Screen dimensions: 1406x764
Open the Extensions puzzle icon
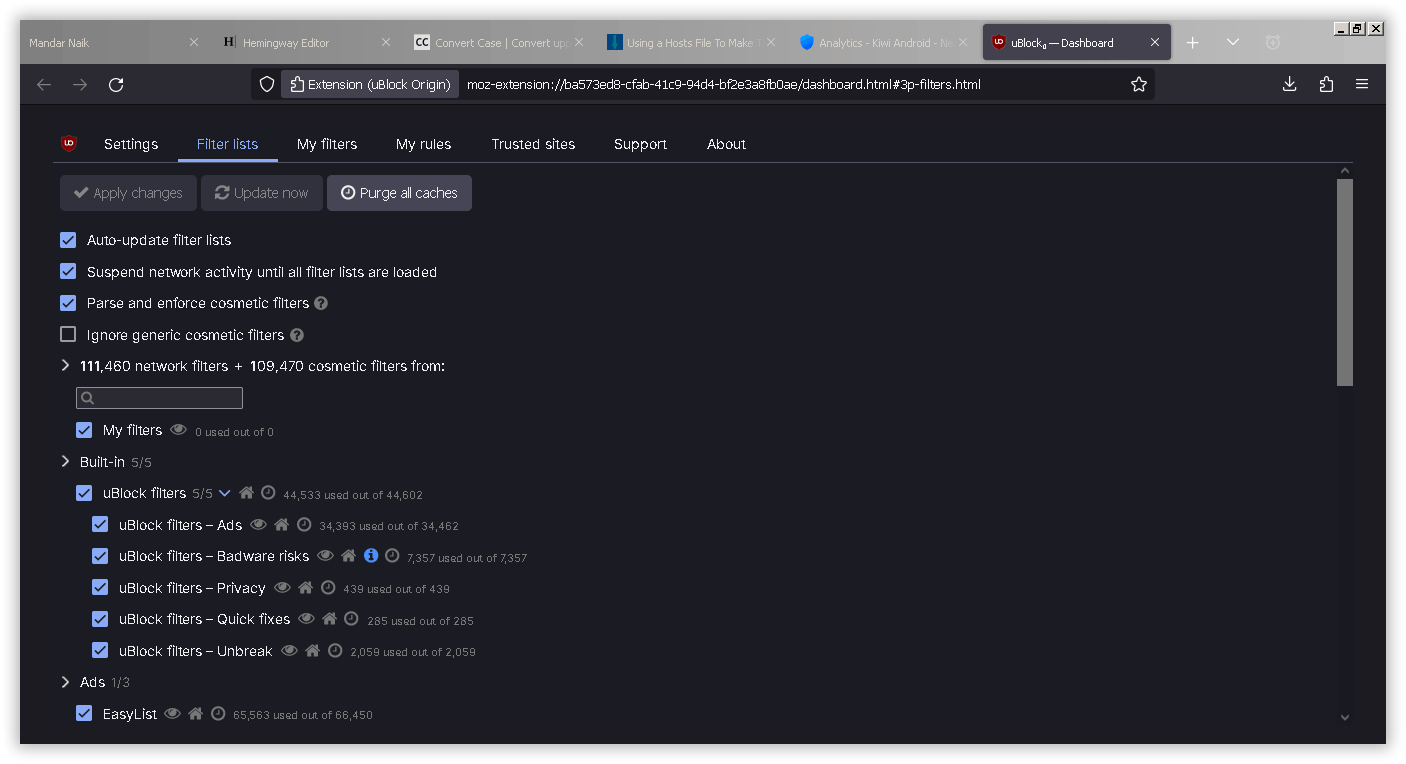1326,85
